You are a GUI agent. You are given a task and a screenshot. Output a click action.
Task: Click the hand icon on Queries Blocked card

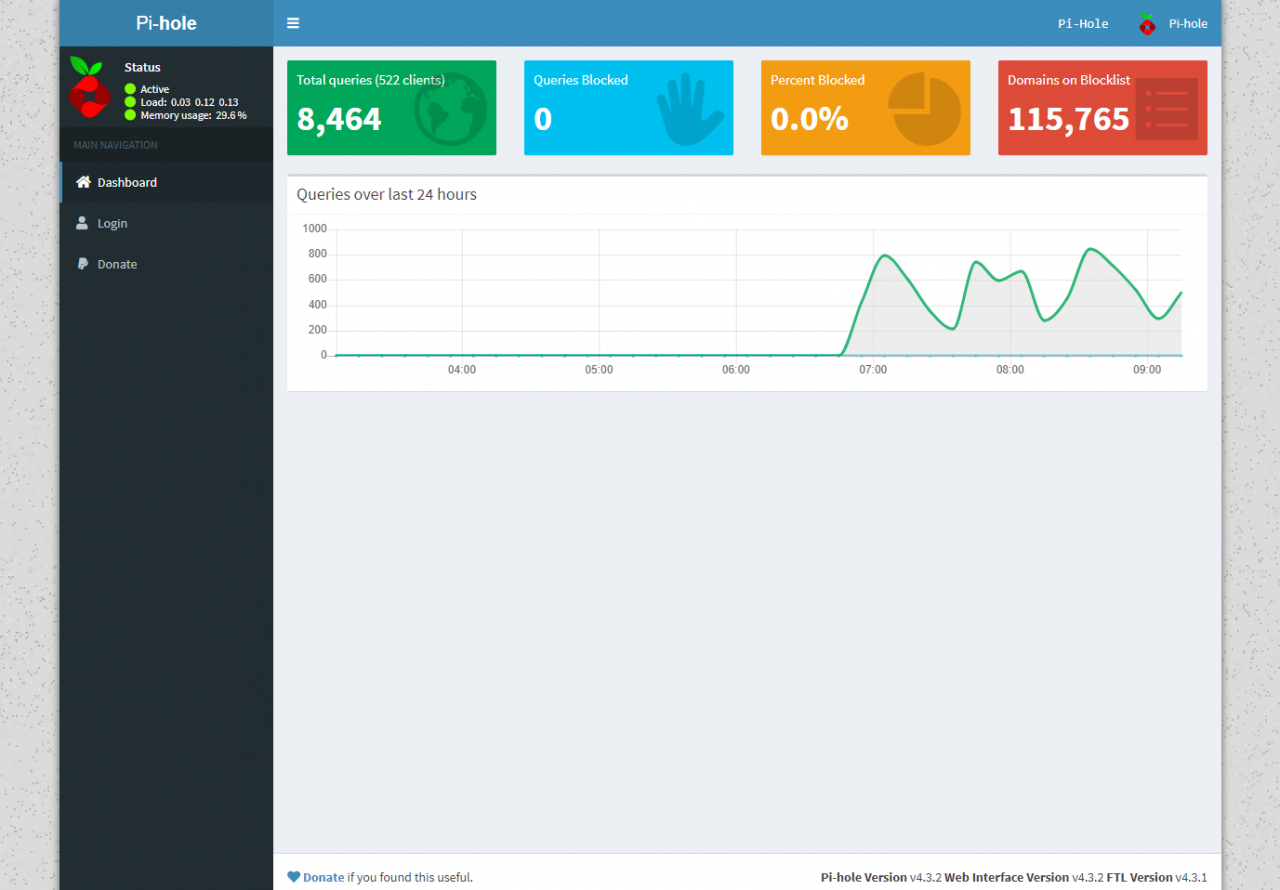[690, 111]
